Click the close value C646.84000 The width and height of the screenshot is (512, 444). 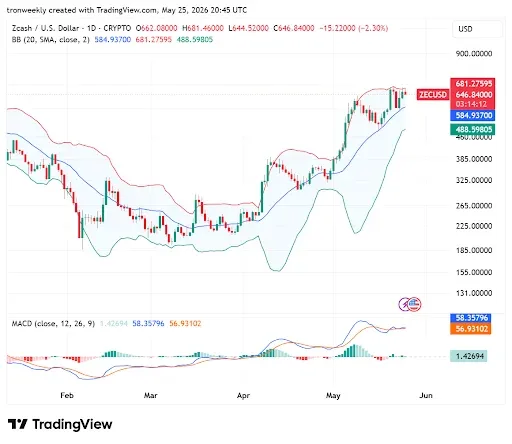[x=294, y=28]
